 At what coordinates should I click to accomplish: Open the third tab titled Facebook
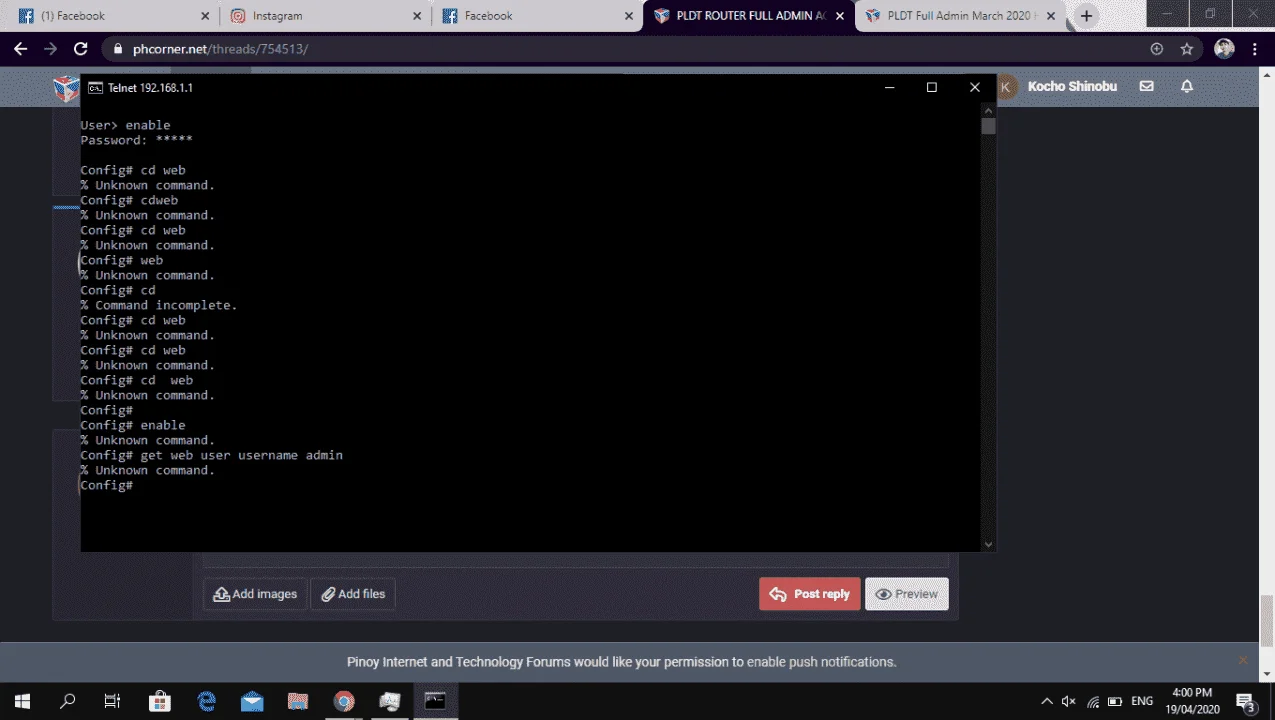[x=538, y=16]
